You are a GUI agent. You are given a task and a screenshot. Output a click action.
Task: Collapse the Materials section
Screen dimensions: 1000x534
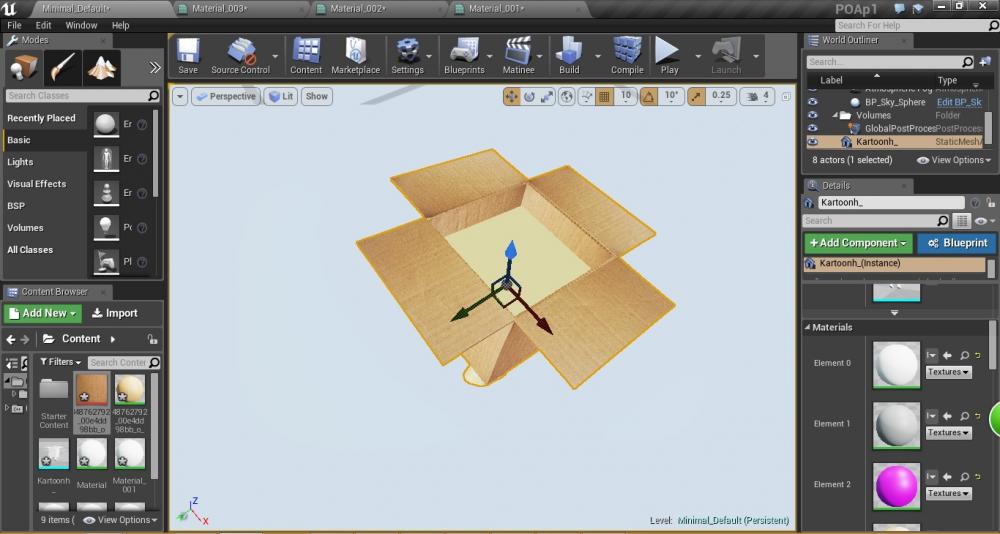point(808,327)
